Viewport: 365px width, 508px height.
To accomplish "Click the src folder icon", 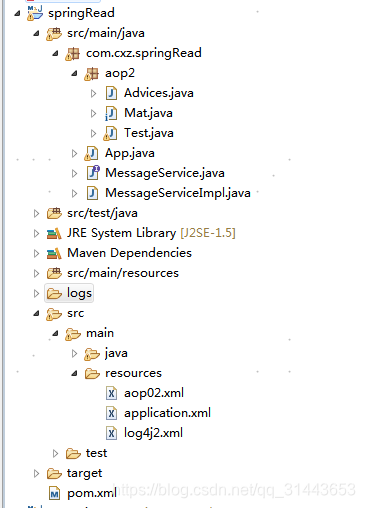I will (x=54, y=314).
